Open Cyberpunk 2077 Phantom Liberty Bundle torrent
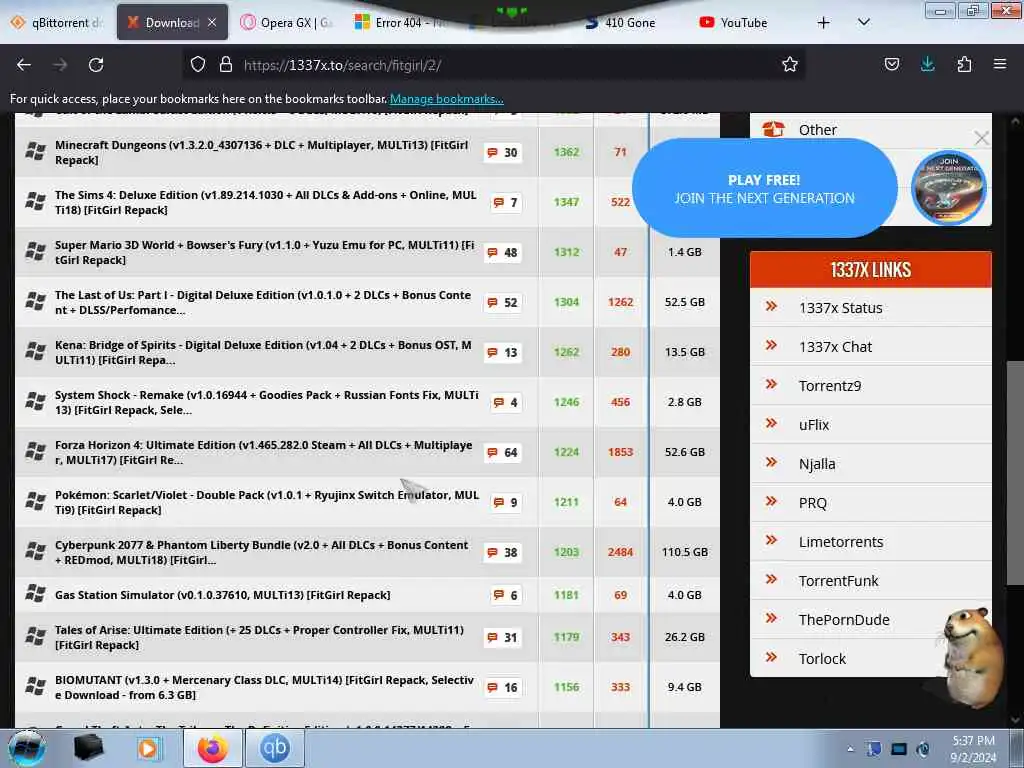Screen dimensions: 1024x768 [261, 552]
